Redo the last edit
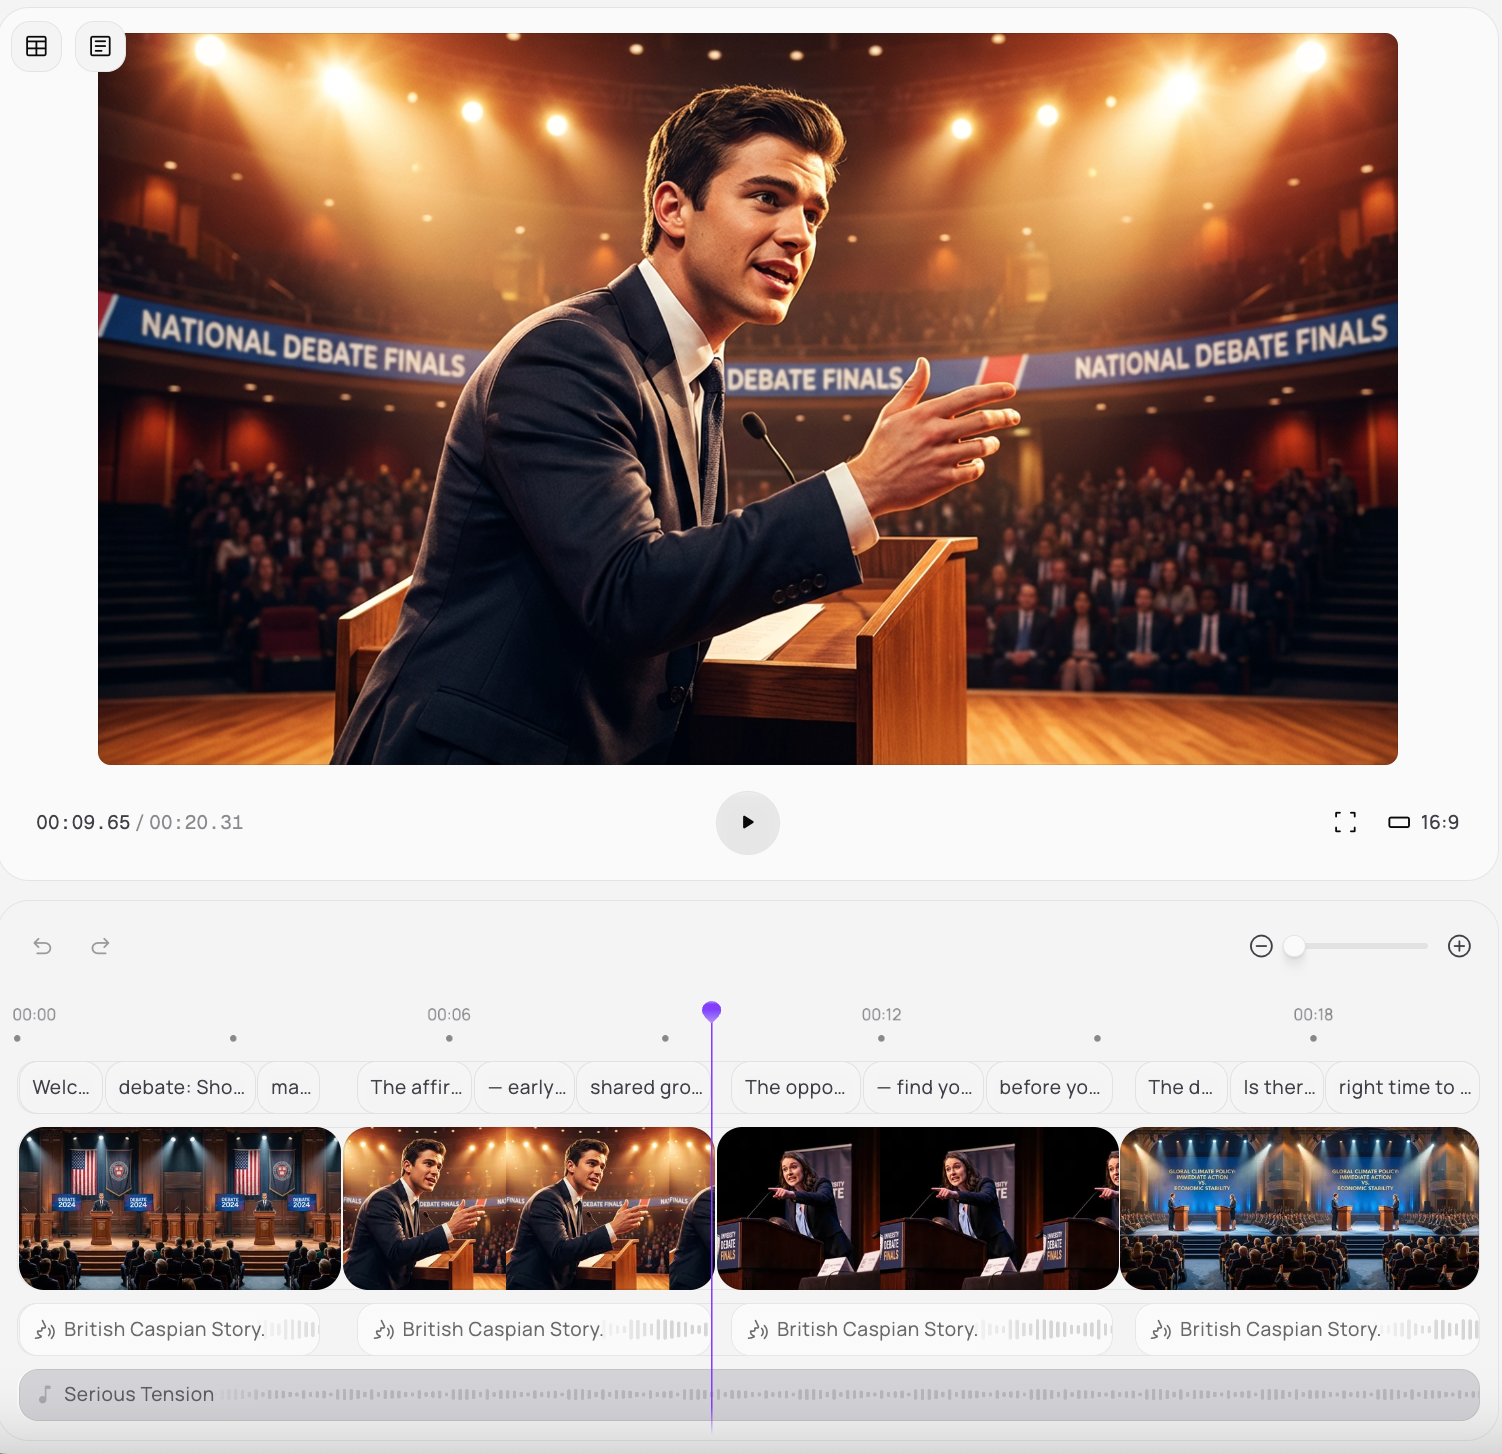This screenshot has width=1502, height=1454. [x=100, y=946]
